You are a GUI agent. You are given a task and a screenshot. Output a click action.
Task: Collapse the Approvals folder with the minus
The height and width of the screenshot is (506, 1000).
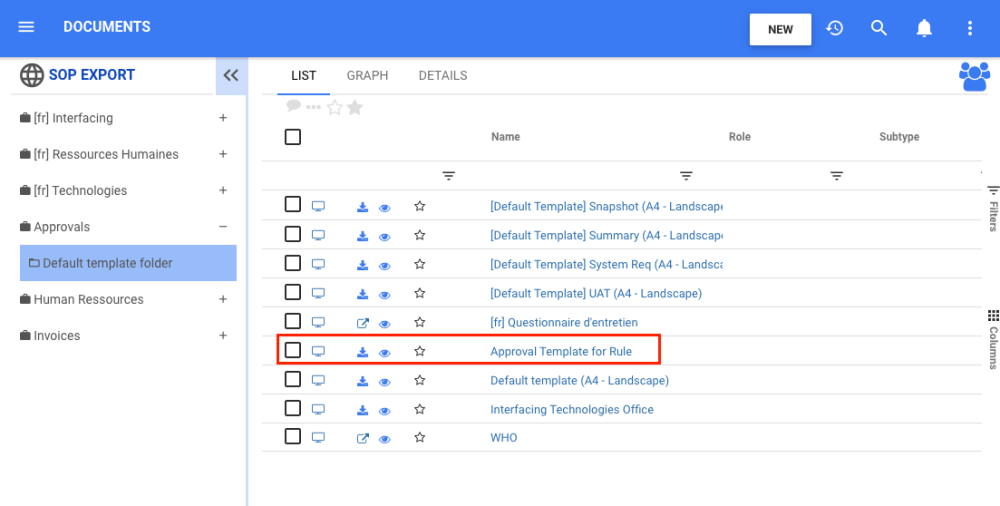(223, 227)
